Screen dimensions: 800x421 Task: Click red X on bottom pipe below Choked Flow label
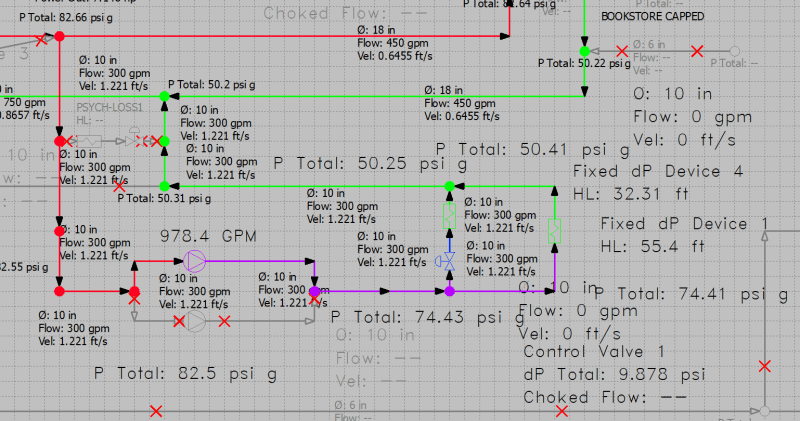pyautogui.click(x=562, y=411)
